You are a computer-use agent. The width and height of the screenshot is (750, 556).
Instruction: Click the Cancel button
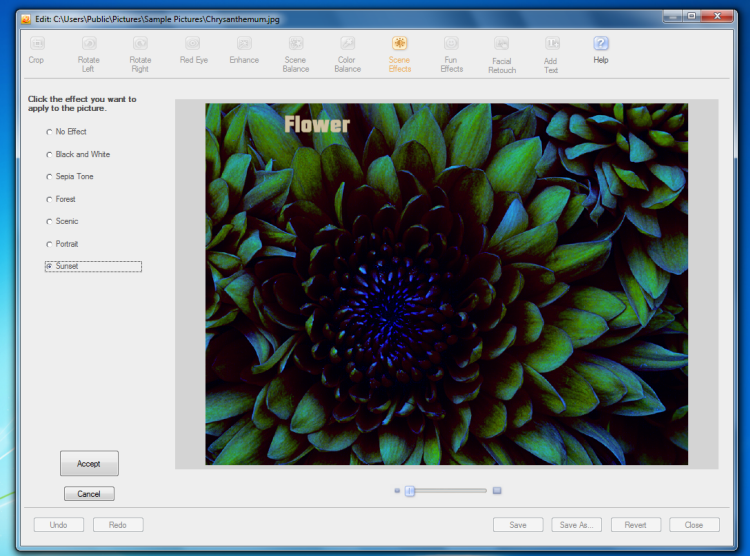[x=89, y=494]
